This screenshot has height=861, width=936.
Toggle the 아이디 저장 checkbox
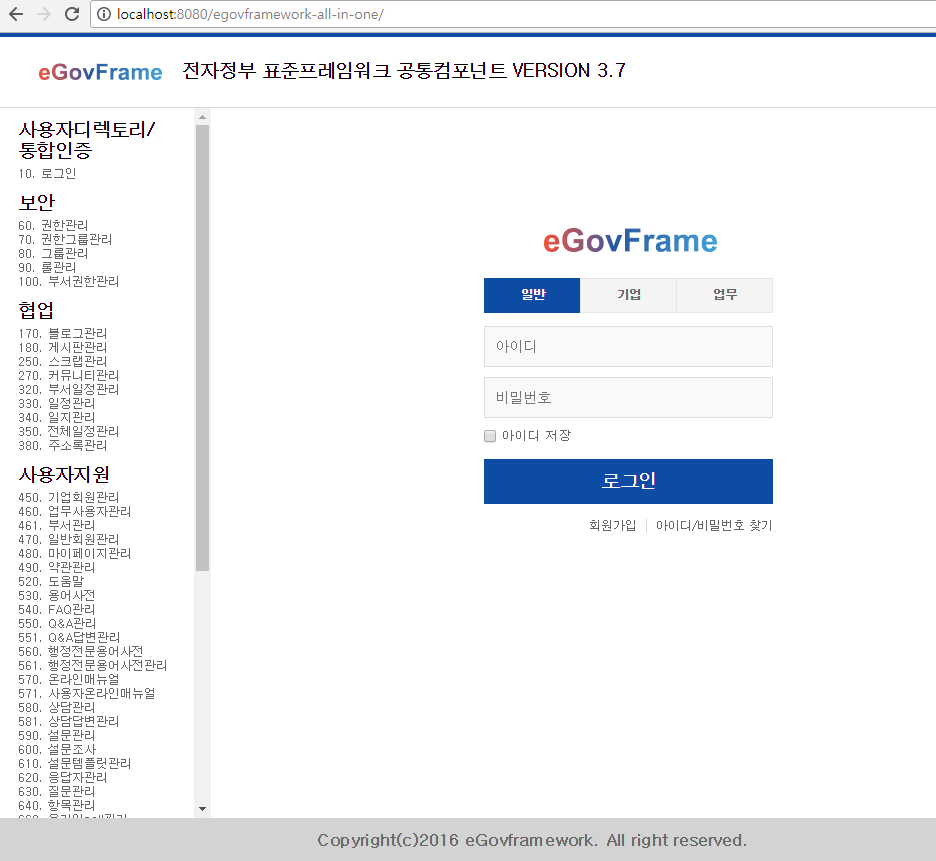[x=490, y=436]
